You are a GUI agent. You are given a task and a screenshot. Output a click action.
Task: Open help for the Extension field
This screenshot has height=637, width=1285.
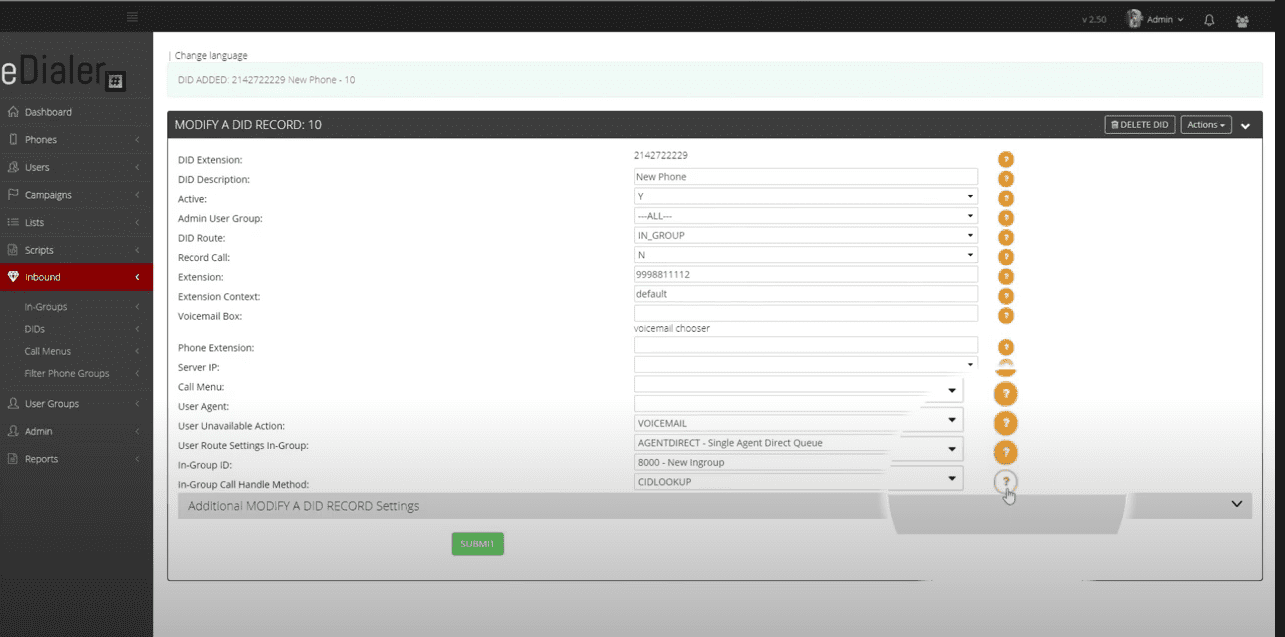(1006, 276)
